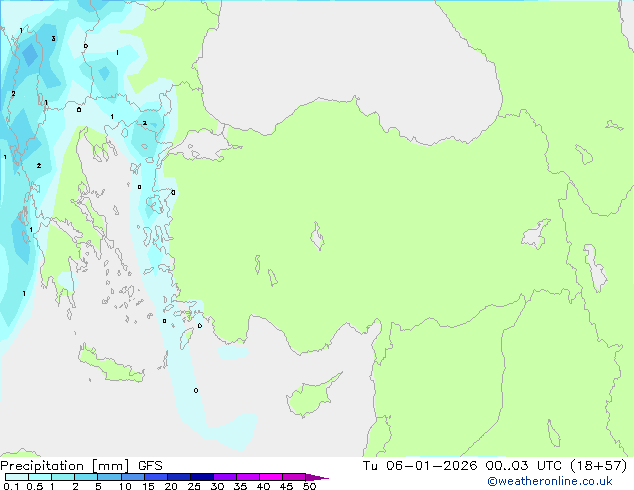Click the forecast offset '(18+57)'
The image size is (634, 490).
pyautogui.click(x=598, y=466)
